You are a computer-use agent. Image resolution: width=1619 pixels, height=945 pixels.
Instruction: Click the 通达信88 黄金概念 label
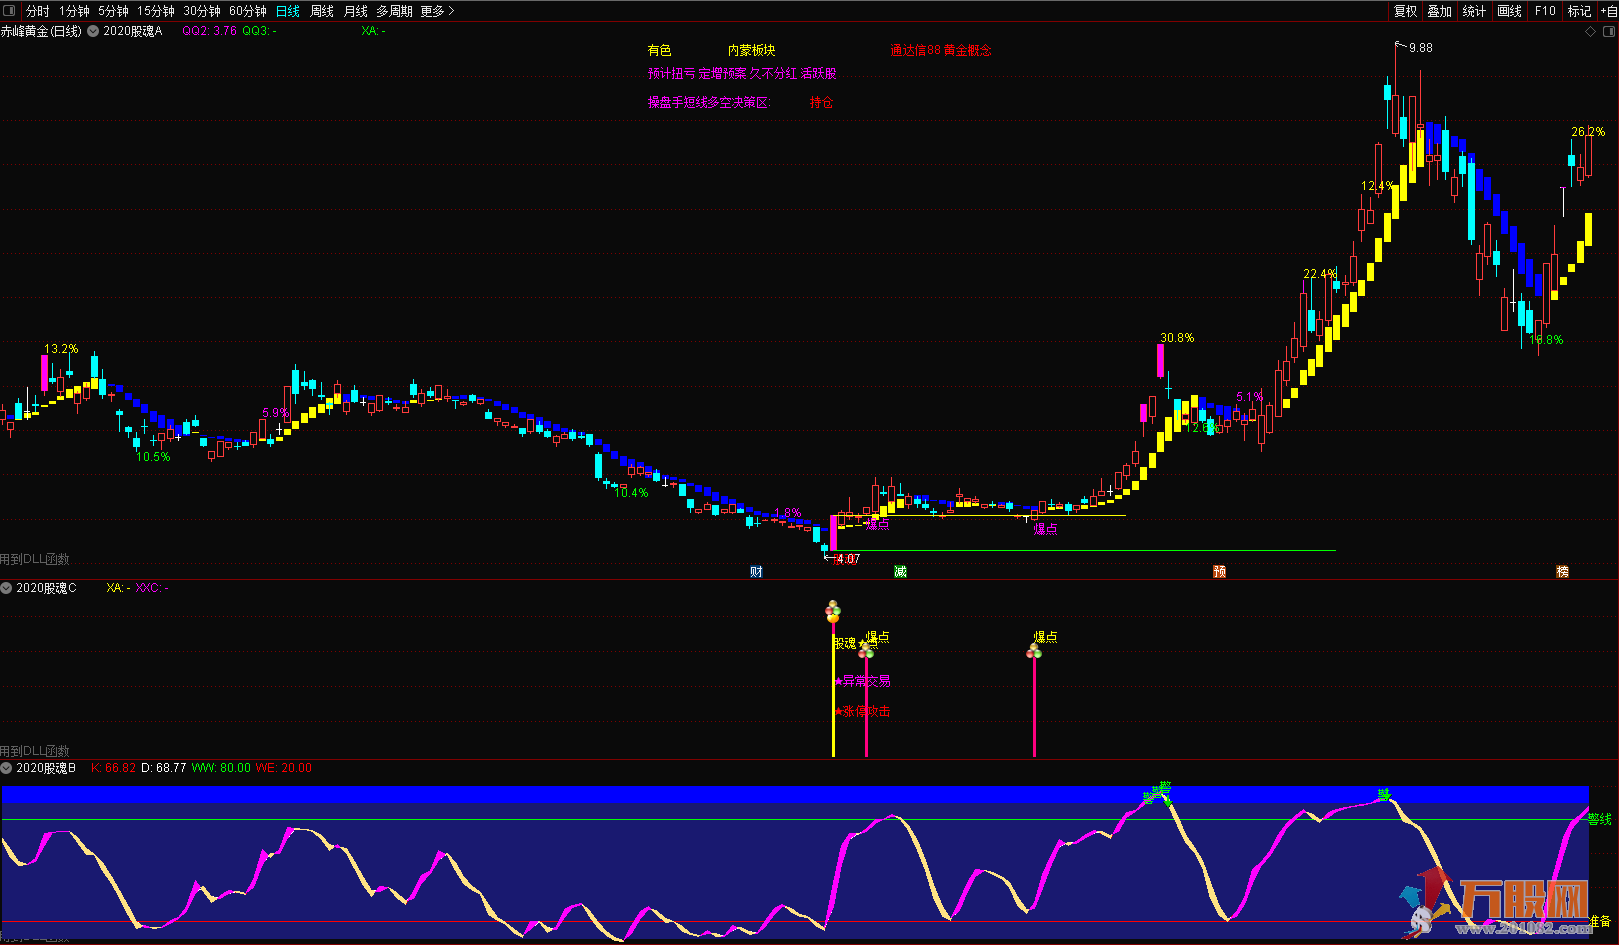click(x=941, y=50)
